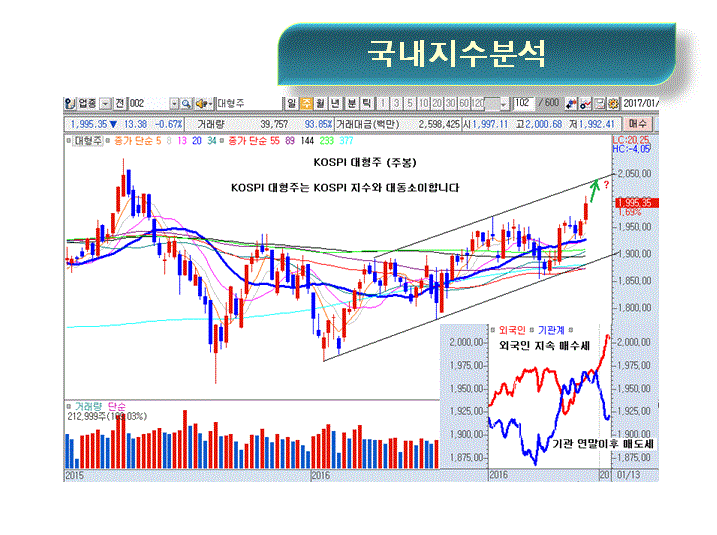Click the red 1,995.35 price axis tag
The height and width of the screenshot is (535, 717).
click(x=635, y=203)
